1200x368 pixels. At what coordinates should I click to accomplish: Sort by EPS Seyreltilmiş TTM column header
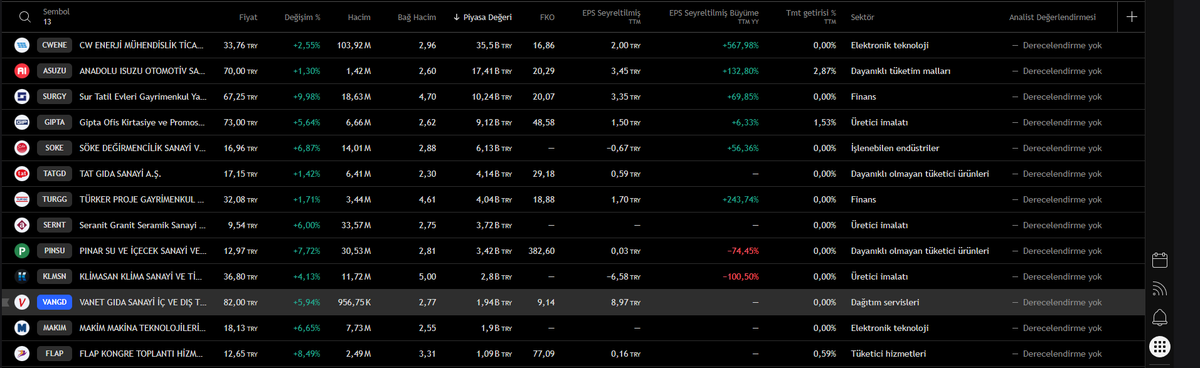pyautogui.click(x=612, y=17)
